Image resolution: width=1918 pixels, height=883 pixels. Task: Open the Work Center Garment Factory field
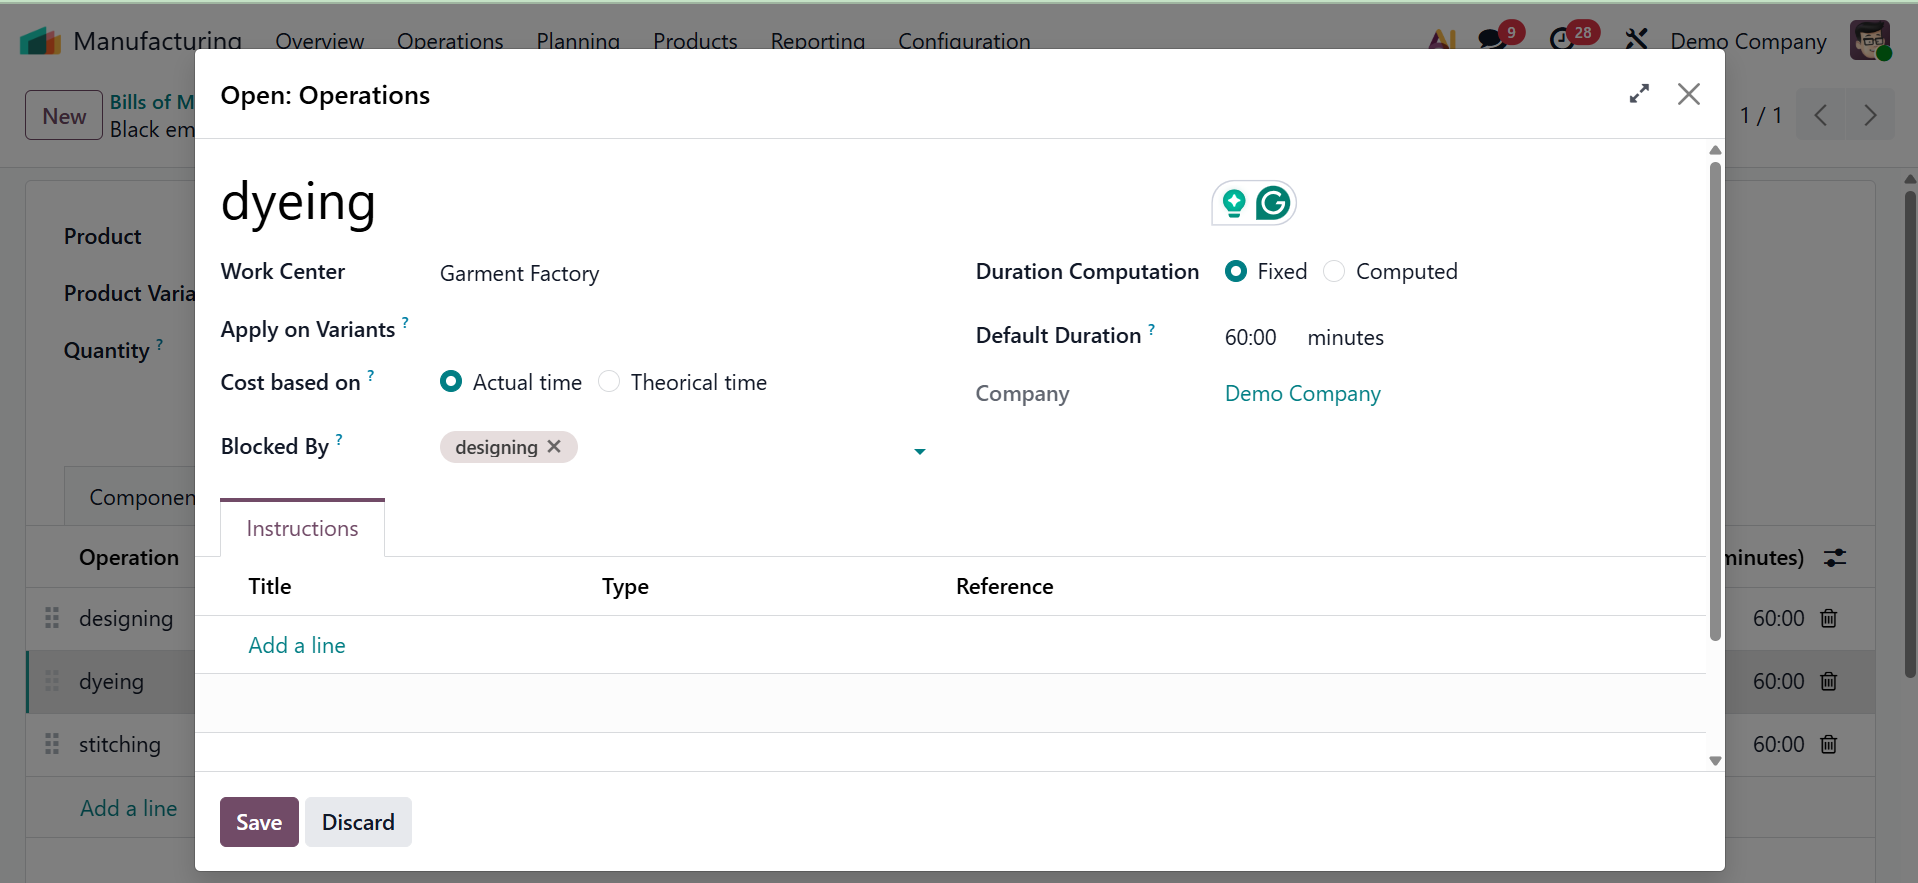pos(519,274)
